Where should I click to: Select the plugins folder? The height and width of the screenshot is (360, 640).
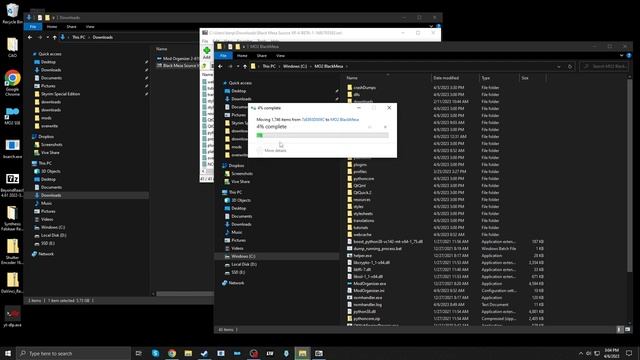pyautogui.click(x=360, y=165)
